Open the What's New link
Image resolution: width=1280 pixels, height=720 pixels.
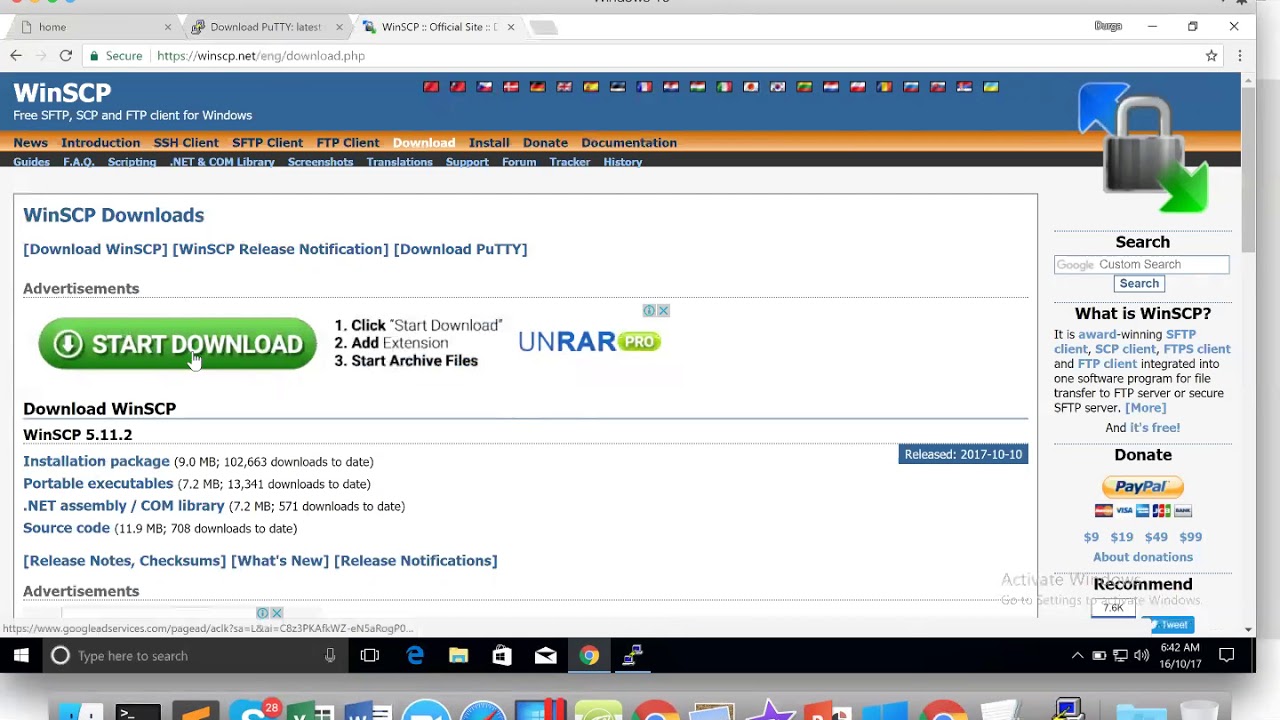pos(280,561)
